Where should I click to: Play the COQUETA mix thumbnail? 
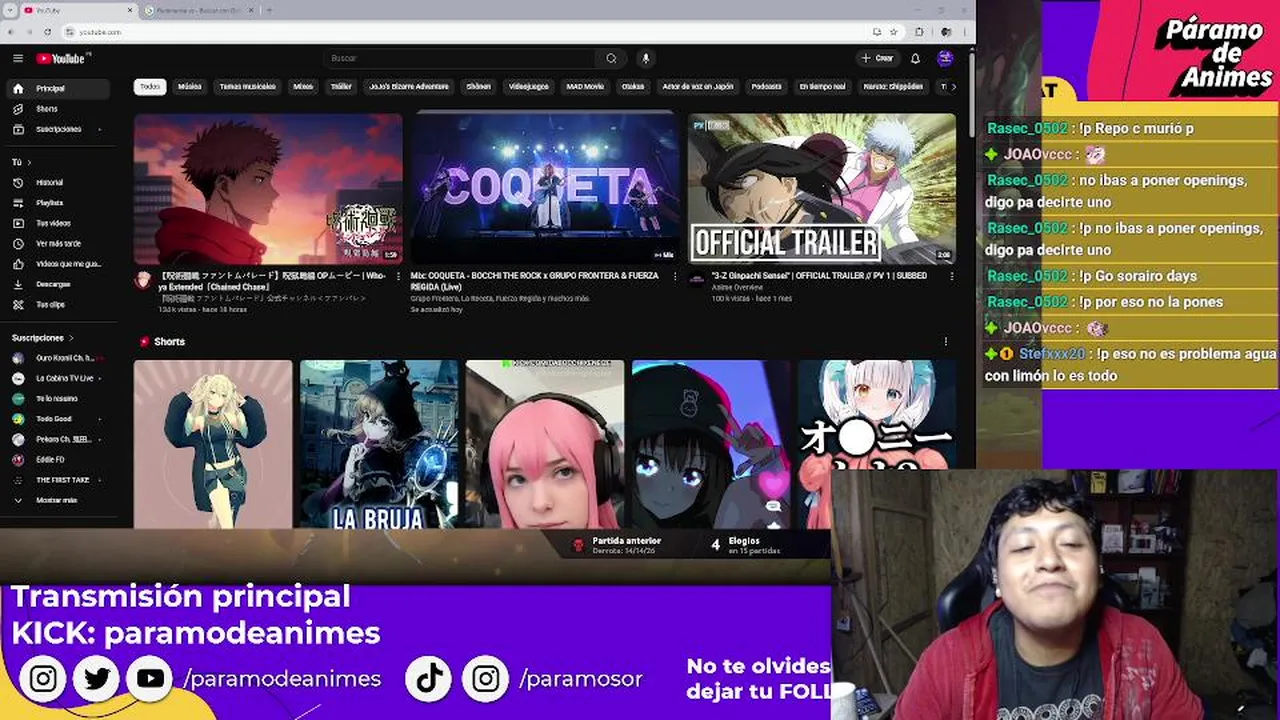(x=545, y=188)
